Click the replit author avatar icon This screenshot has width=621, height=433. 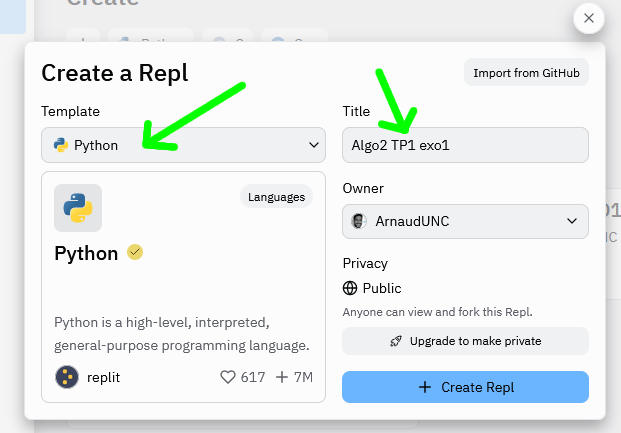[66, 377]
